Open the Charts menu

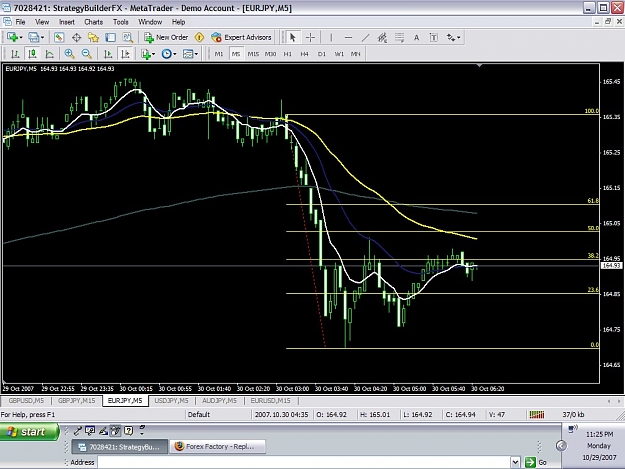coord(93,22)
